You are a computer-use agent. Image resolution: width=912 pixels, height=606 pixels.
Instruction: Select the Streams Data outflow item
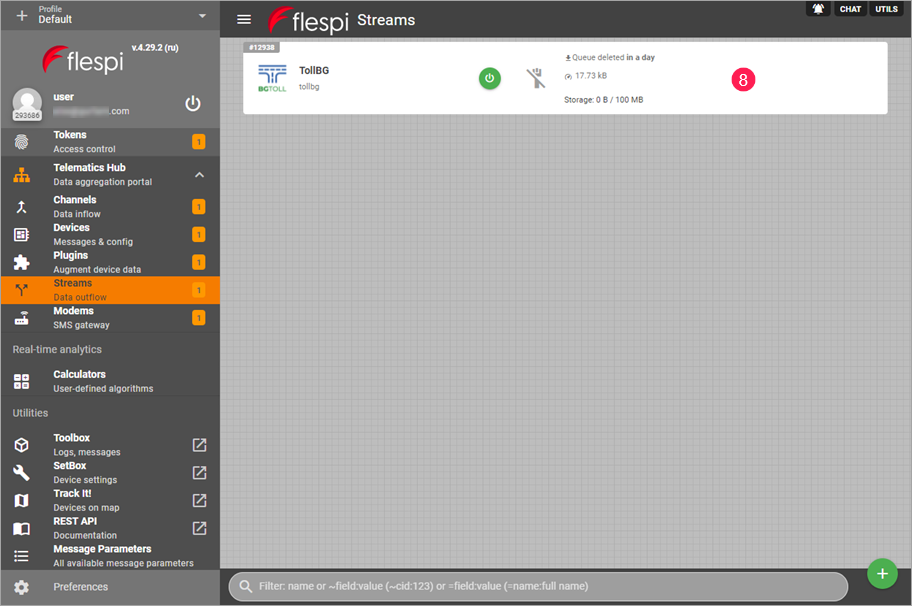pos(110,290)
